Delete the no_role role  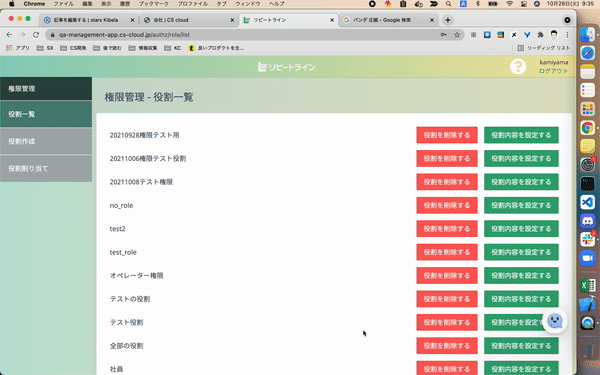point(447,205)
